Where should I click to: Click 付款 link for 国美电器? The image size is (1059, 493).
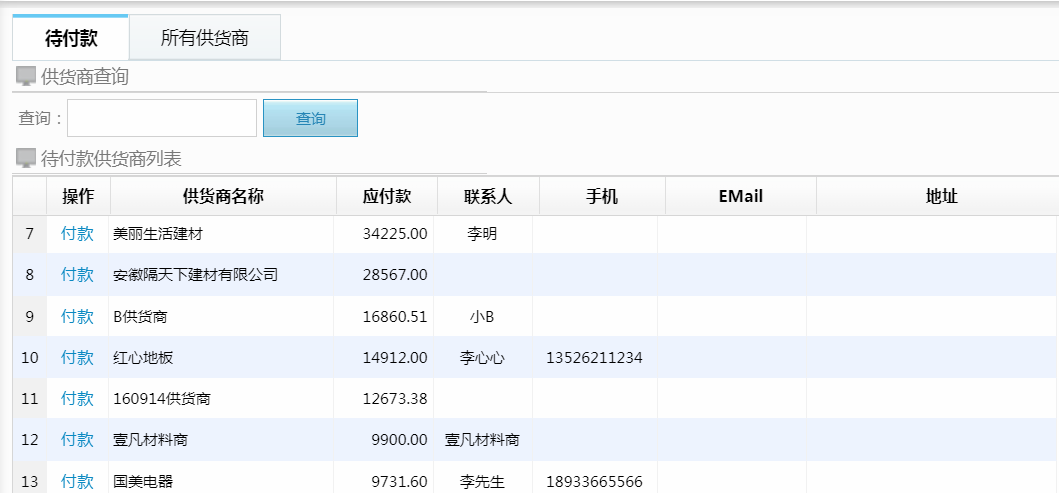point(77,481)
